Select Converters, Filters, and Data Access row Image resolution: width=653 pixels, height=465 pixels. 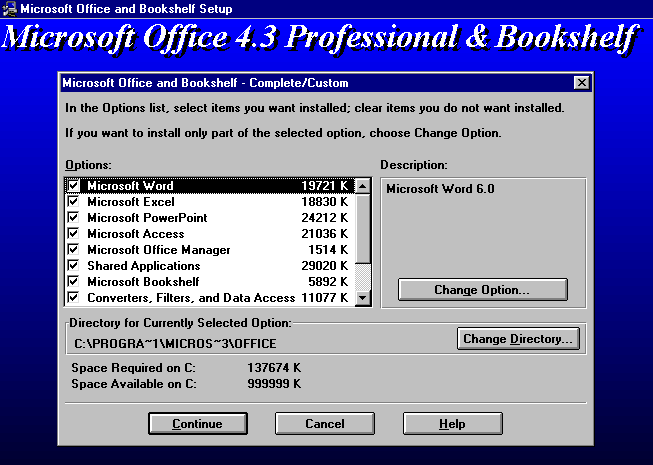210,298
